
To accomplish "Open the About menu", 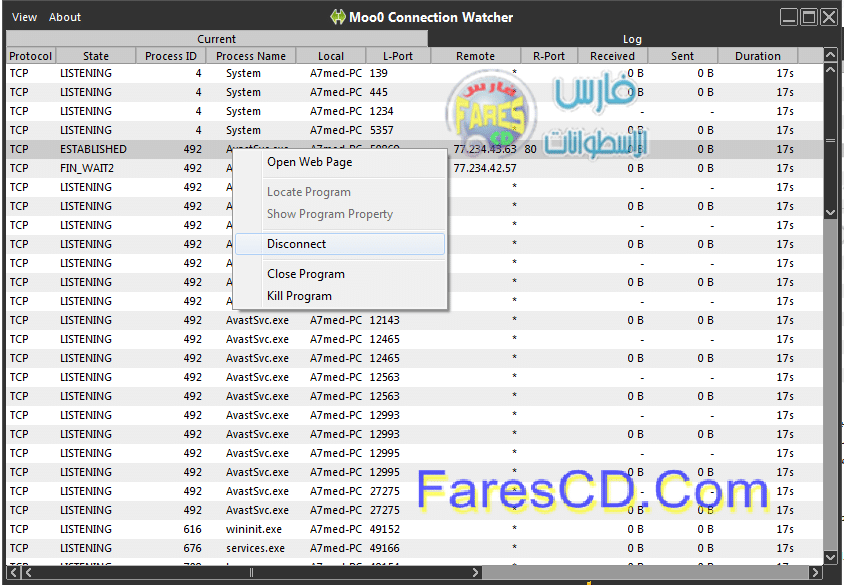I will click(x=65, y=17).
